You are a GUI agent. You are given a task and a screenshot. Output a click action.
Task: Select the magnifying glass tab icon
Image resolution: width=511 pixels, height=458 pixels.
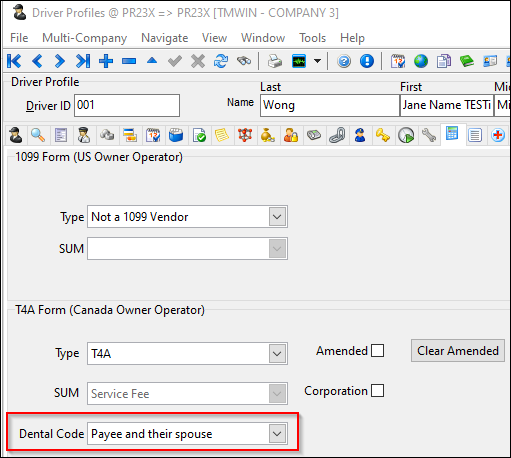pyautogui.click(x=38, y=136)
